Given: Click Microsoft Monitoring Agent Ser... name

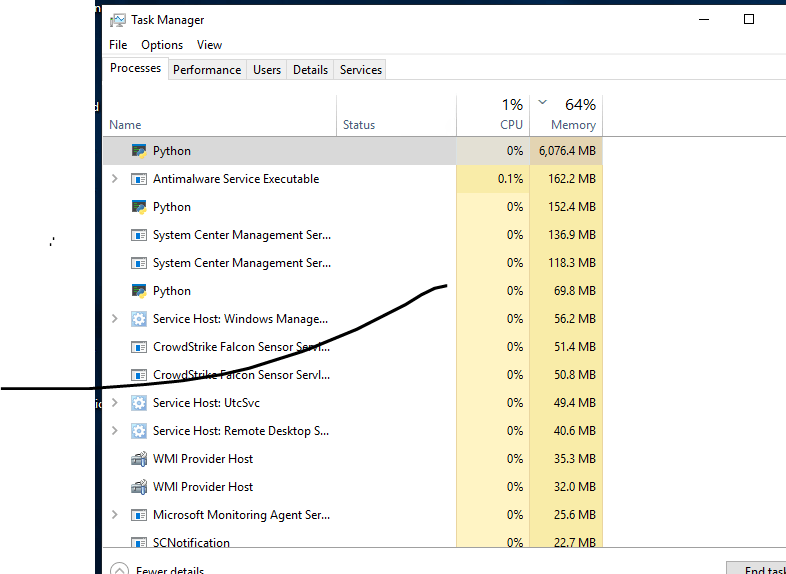Looking at the screenshot, I should 242,515.
